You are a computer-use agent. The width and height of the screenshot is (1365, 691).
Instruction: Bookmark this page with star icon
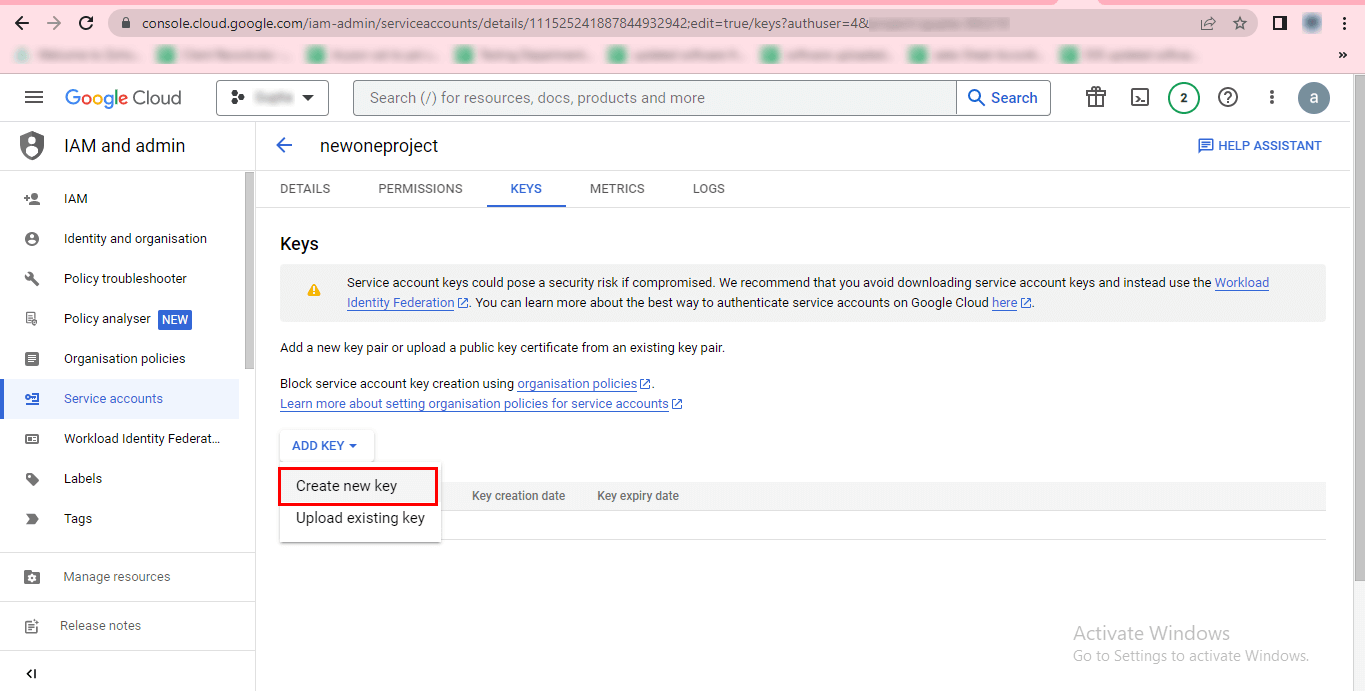point(1240,23)
